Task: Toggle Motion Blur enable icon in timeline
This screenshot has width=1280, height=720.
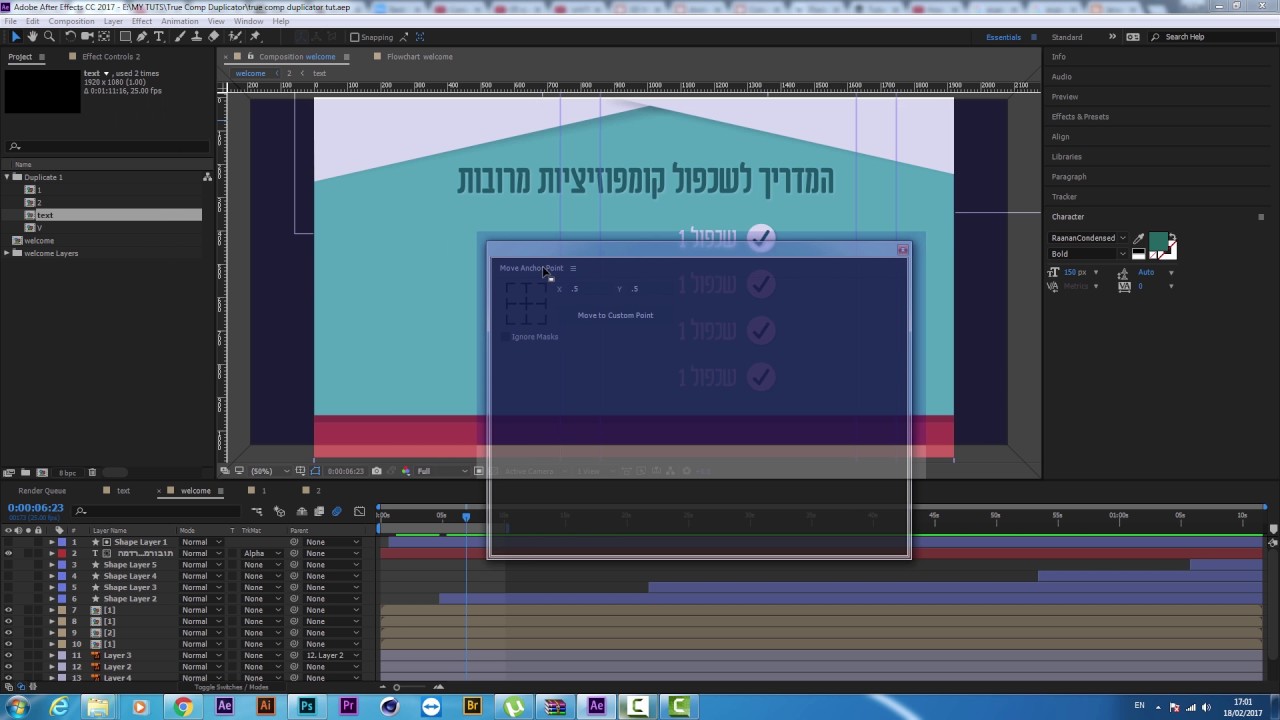Action: (336, 512)
